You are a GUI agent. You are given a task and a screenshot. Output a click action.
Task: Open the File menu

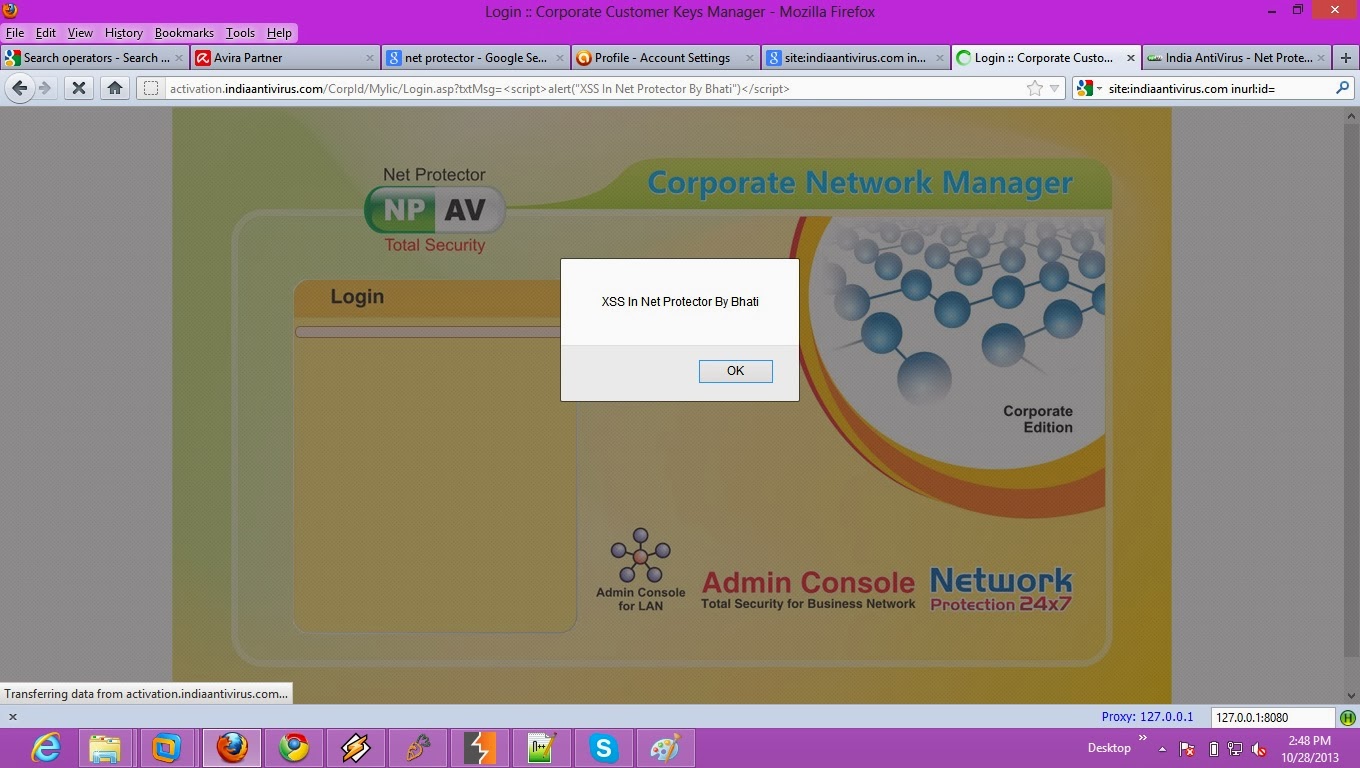(x=14, y=33)
